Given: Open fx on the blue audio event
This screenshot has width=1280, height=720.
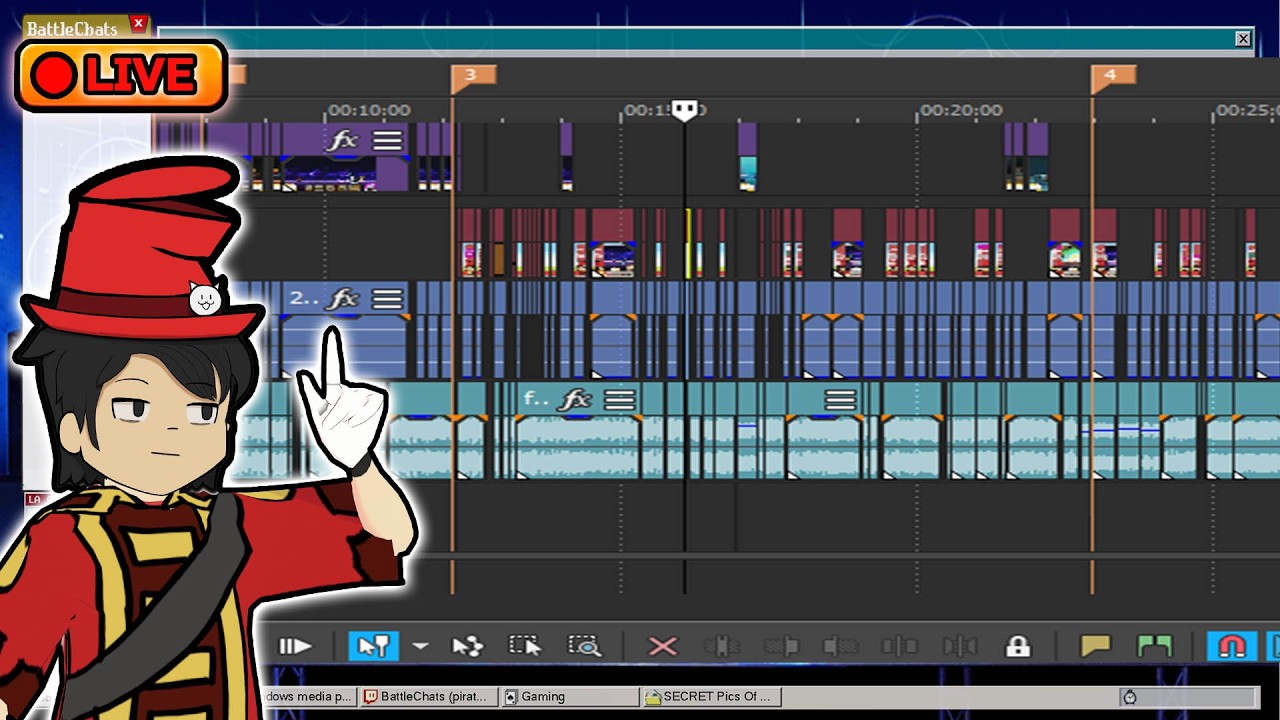Looking at the screenshot, I should click(343, 298).
